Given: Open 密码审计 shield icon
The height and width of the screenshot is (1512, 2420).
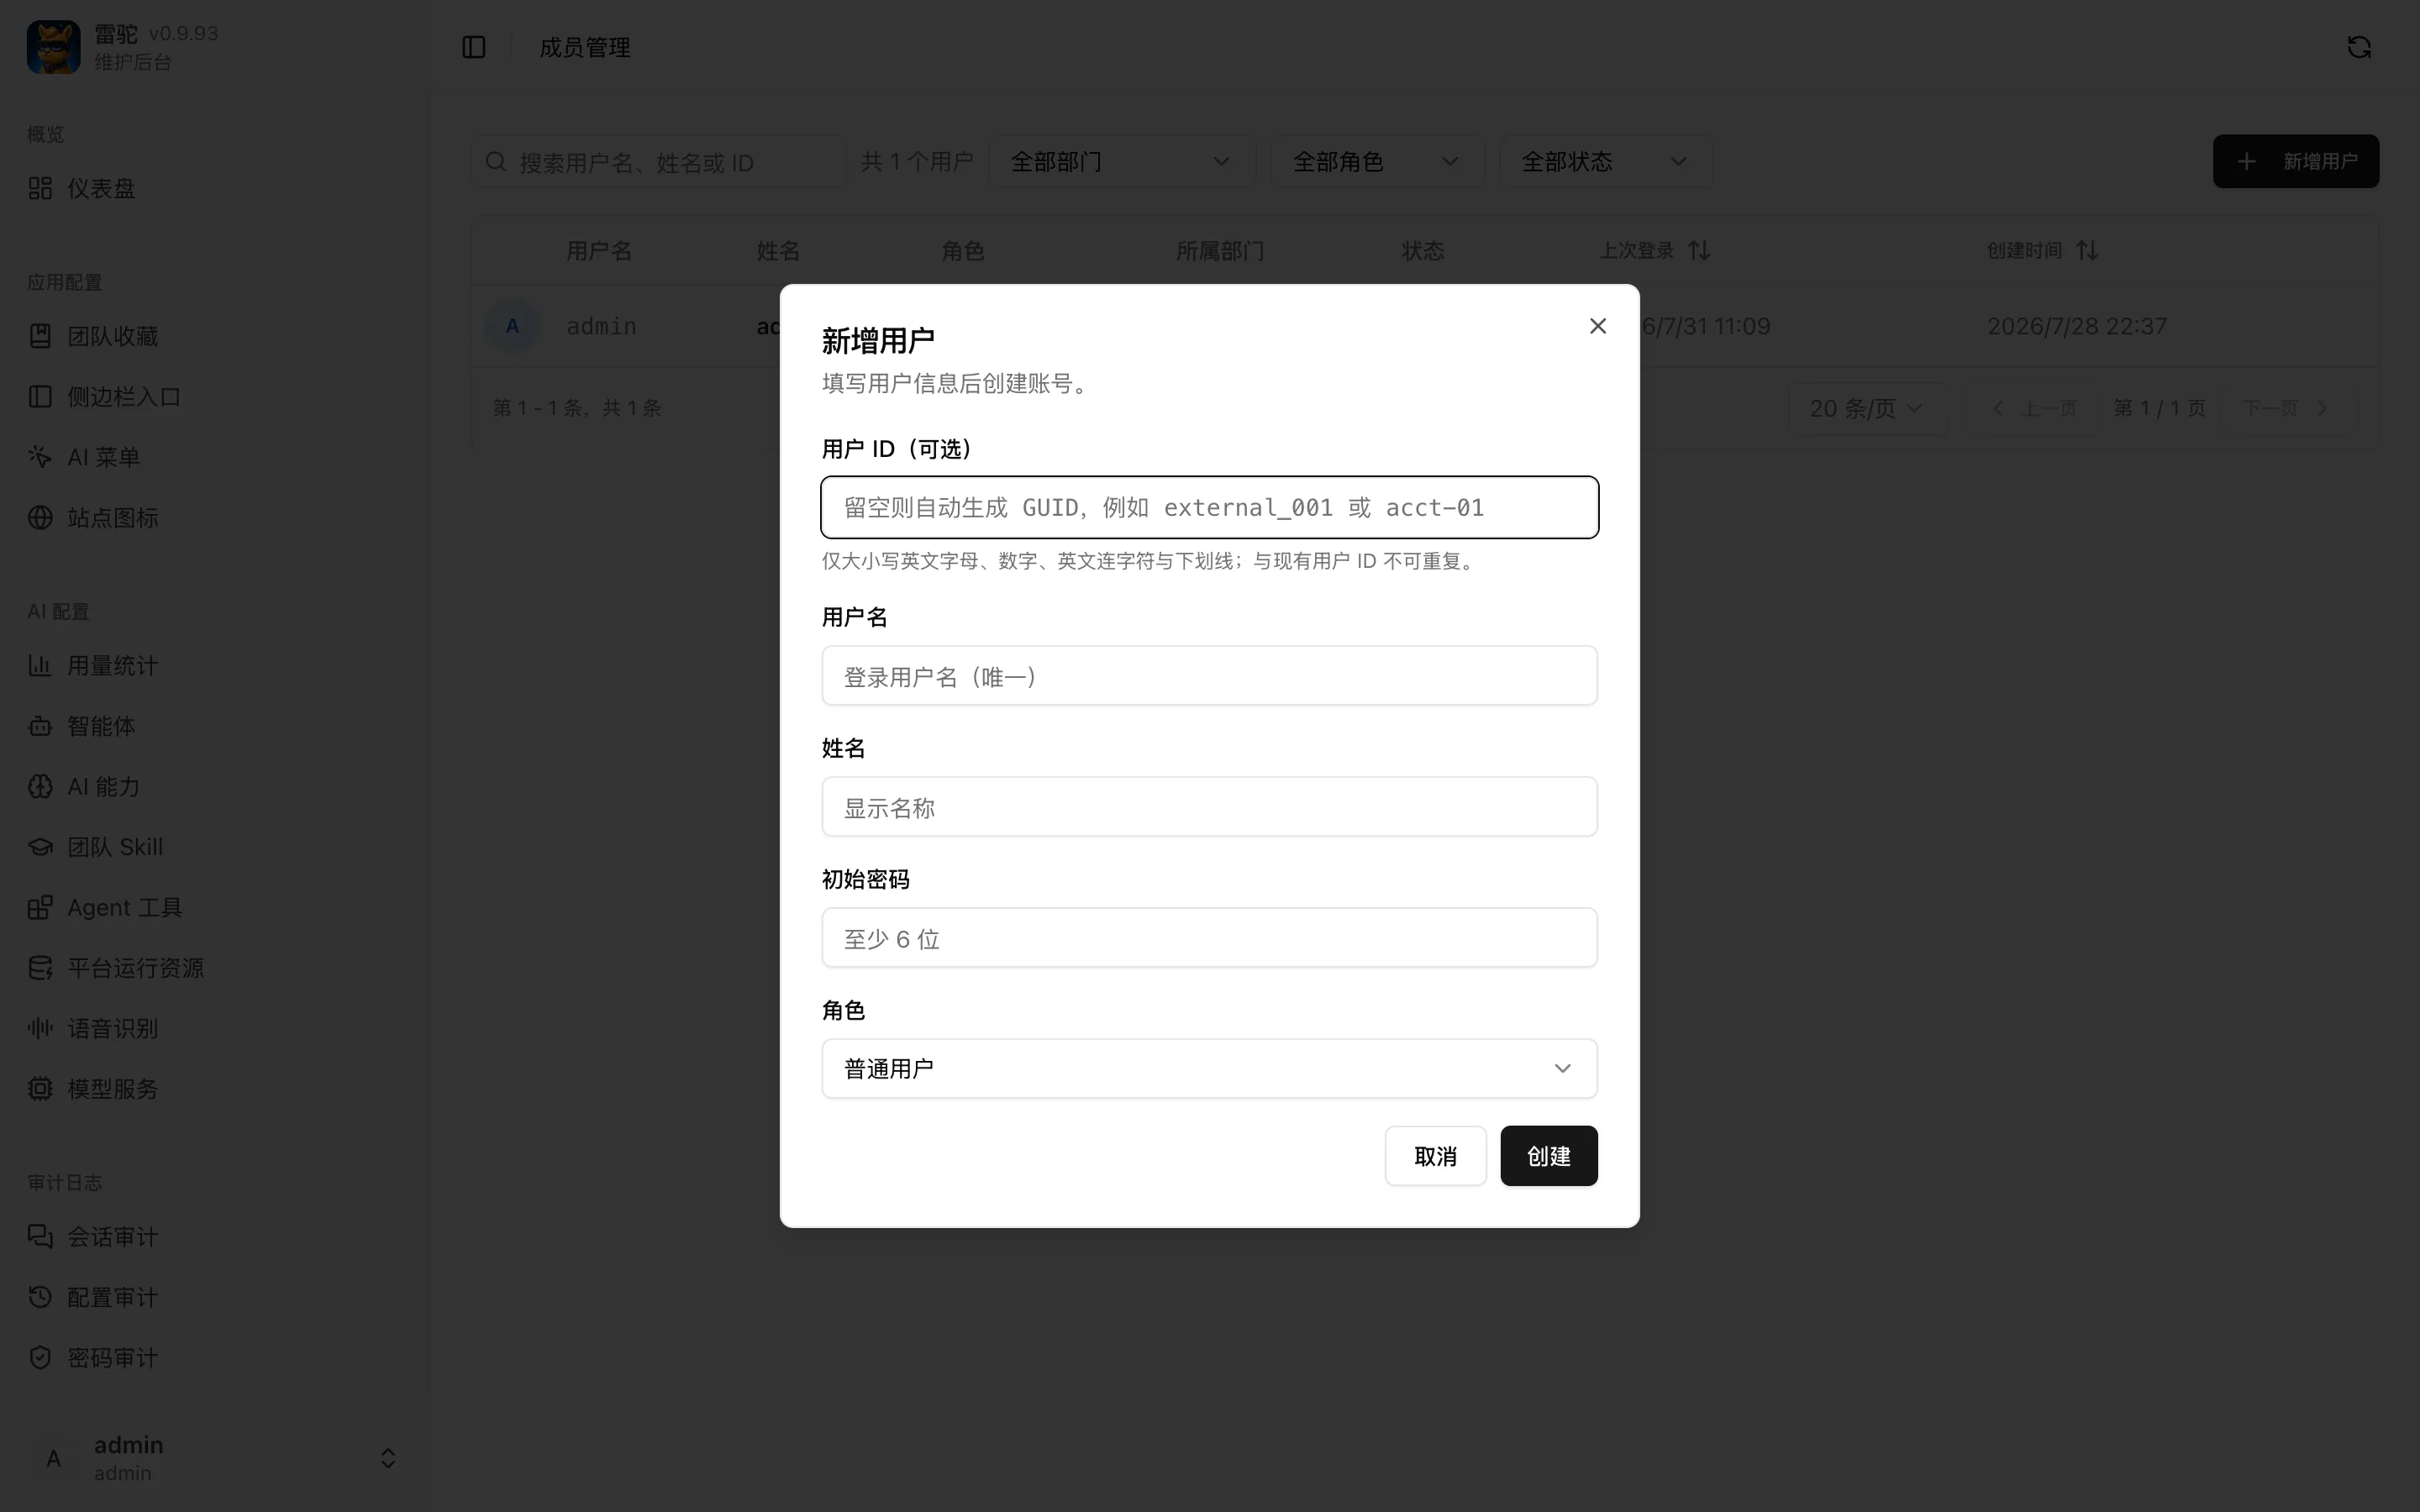Looking at the screenshot, I should 40,1358.
